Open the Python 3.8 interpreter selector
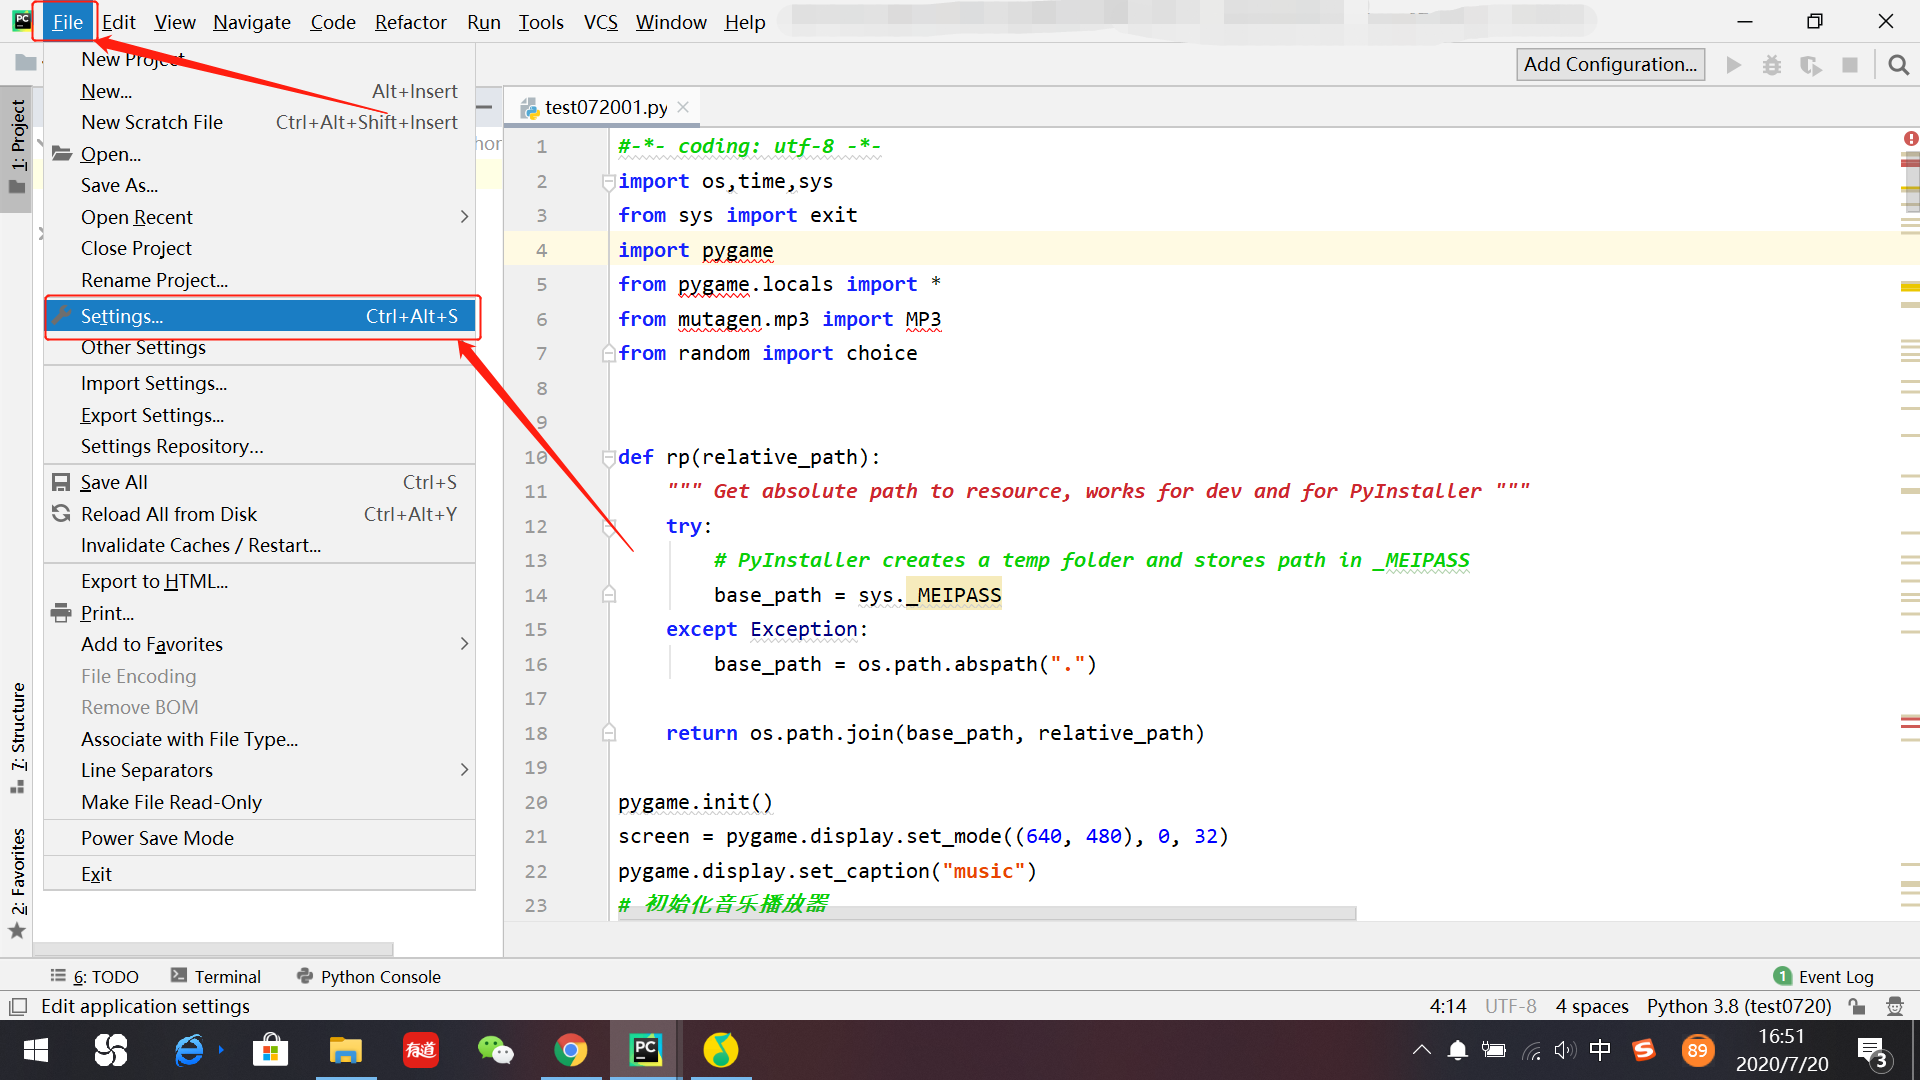This screenshot has height=1080, width=1920. coord(1738,1006)
